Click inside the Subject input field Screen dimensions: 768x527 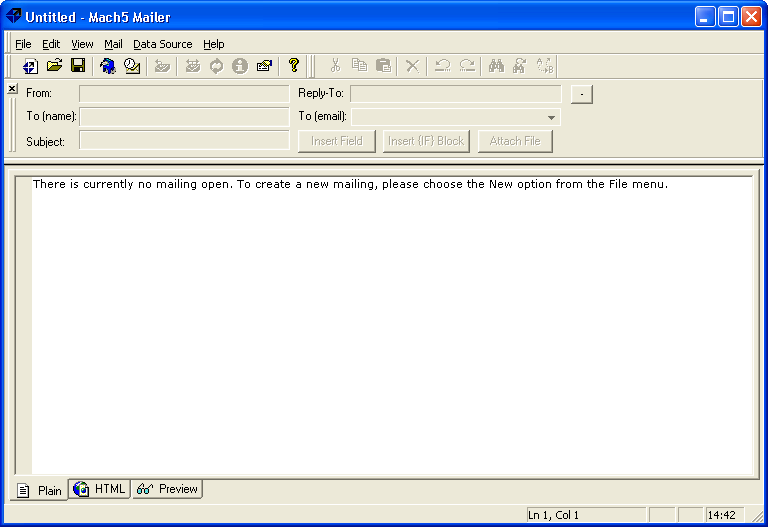(184, 141)
